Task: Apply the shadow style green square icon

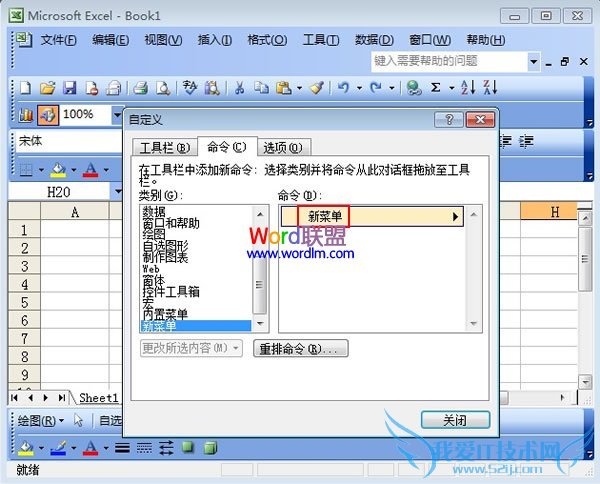Action: (x=188, y=447)
